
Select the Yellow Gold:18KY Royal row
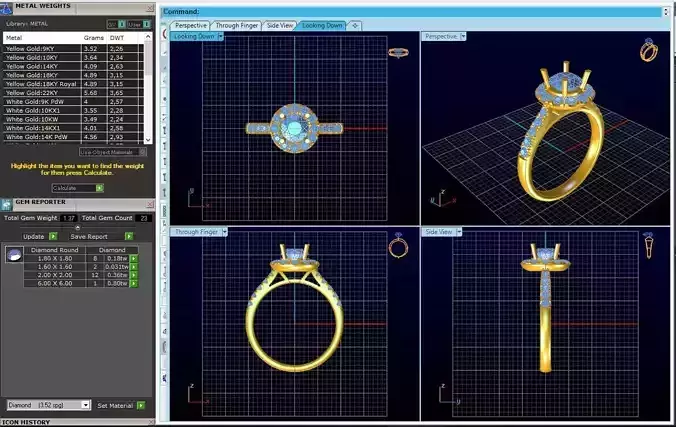[73, 84]
